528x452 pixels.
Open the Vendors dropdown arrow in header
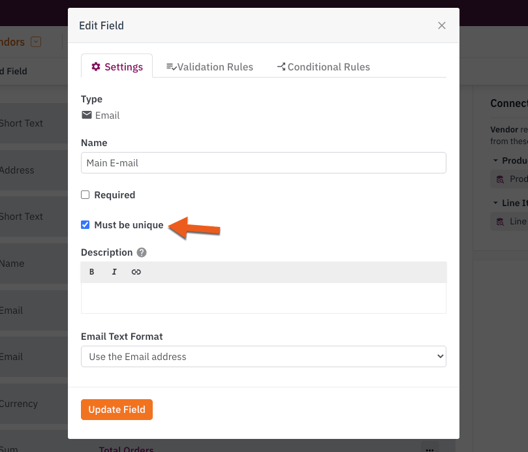[x=36, y=42]
